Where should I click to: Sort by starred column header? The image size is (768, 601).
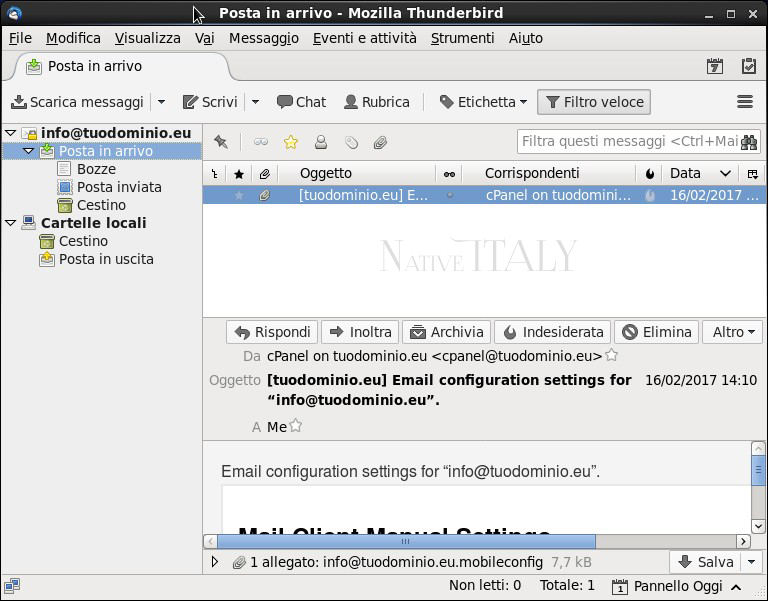click(239, 173)
